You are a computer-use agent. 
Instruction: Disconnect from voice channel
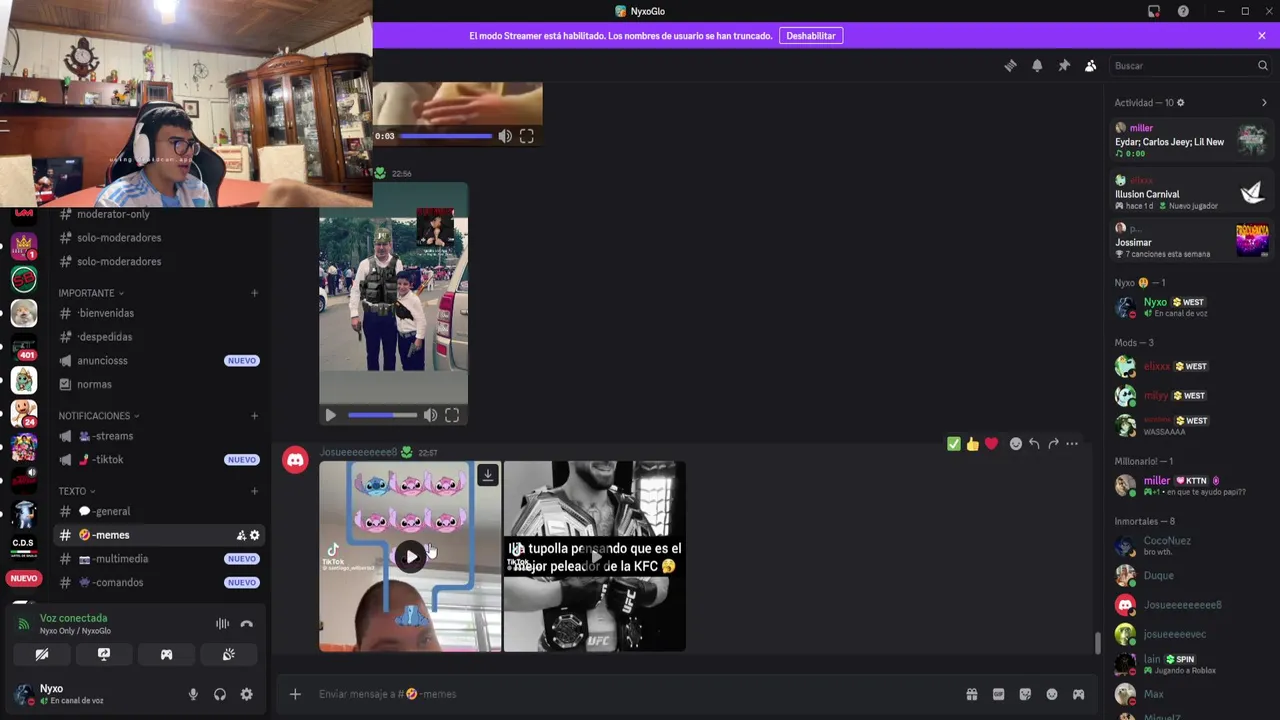click(x=247, y=624)
